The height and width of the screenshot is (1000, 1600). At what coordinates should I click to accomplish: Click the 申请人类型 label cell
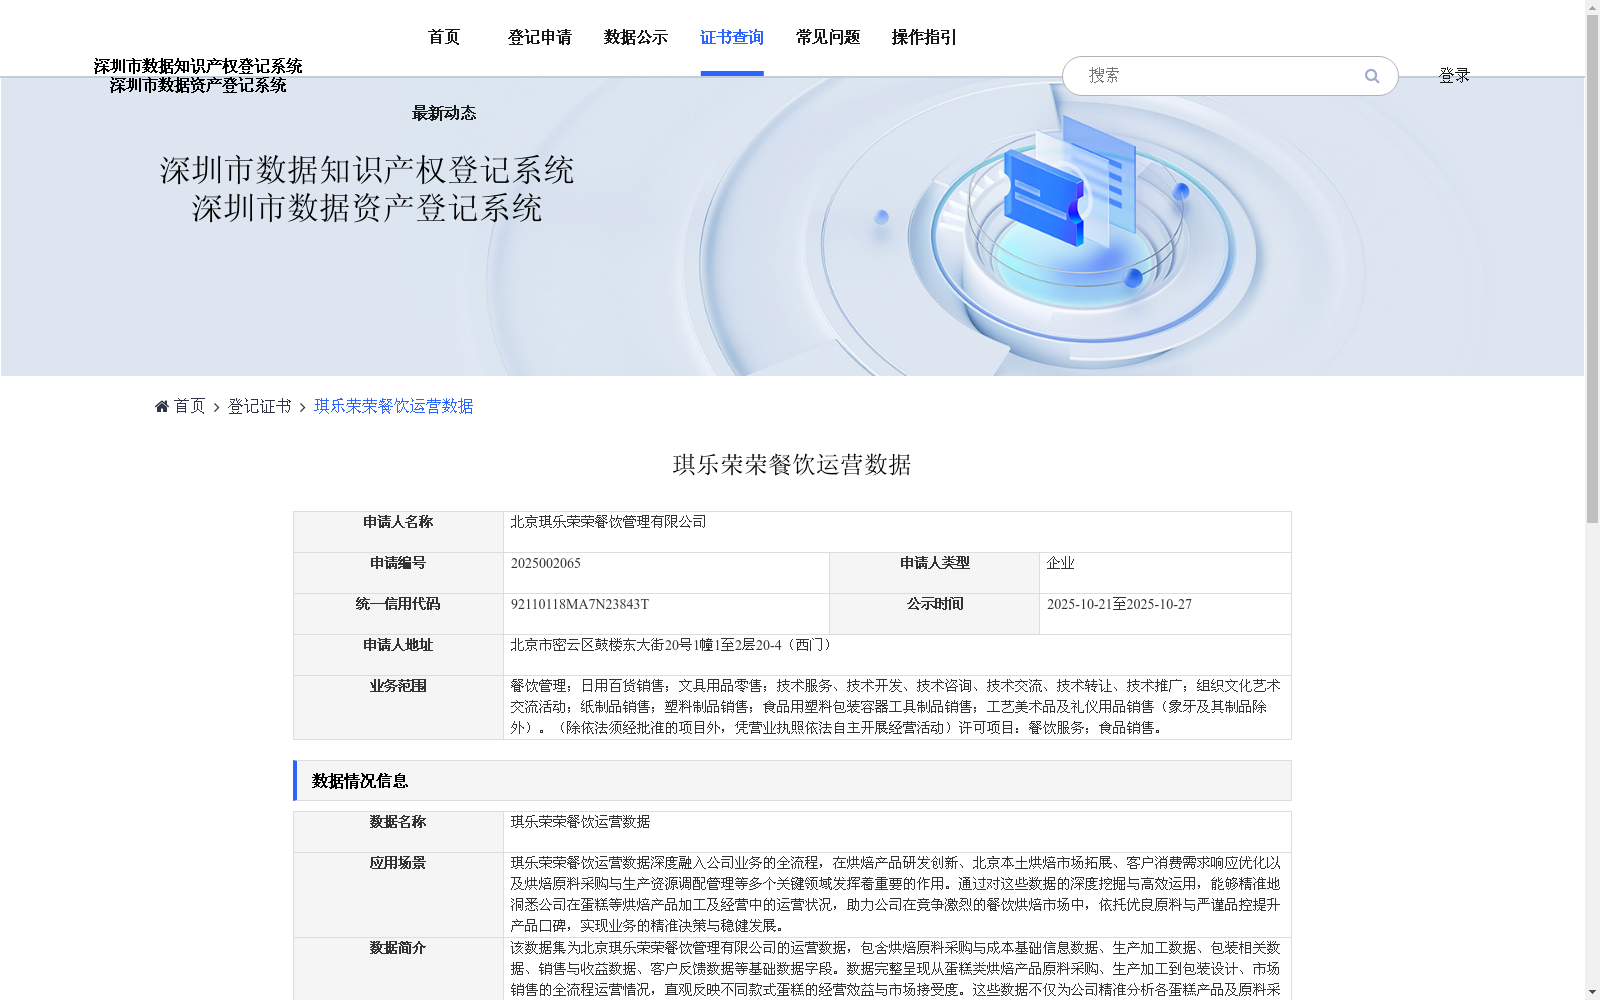click(935, 573)
